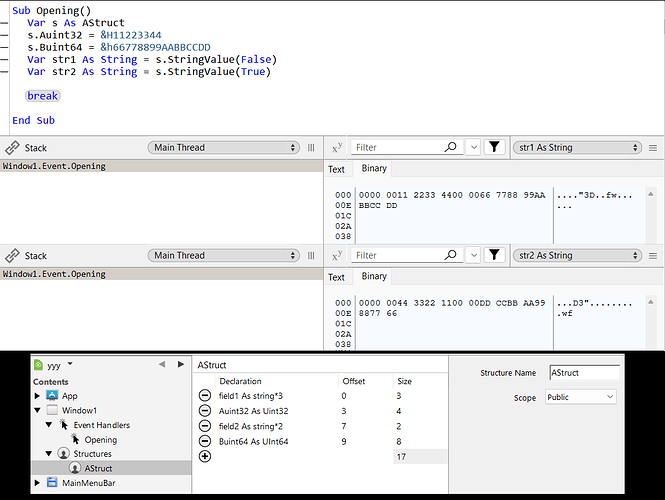The width and height of the screenshot is (665, 500).
Task: Click the total size cell showing 17
Action: coord(420,457)
